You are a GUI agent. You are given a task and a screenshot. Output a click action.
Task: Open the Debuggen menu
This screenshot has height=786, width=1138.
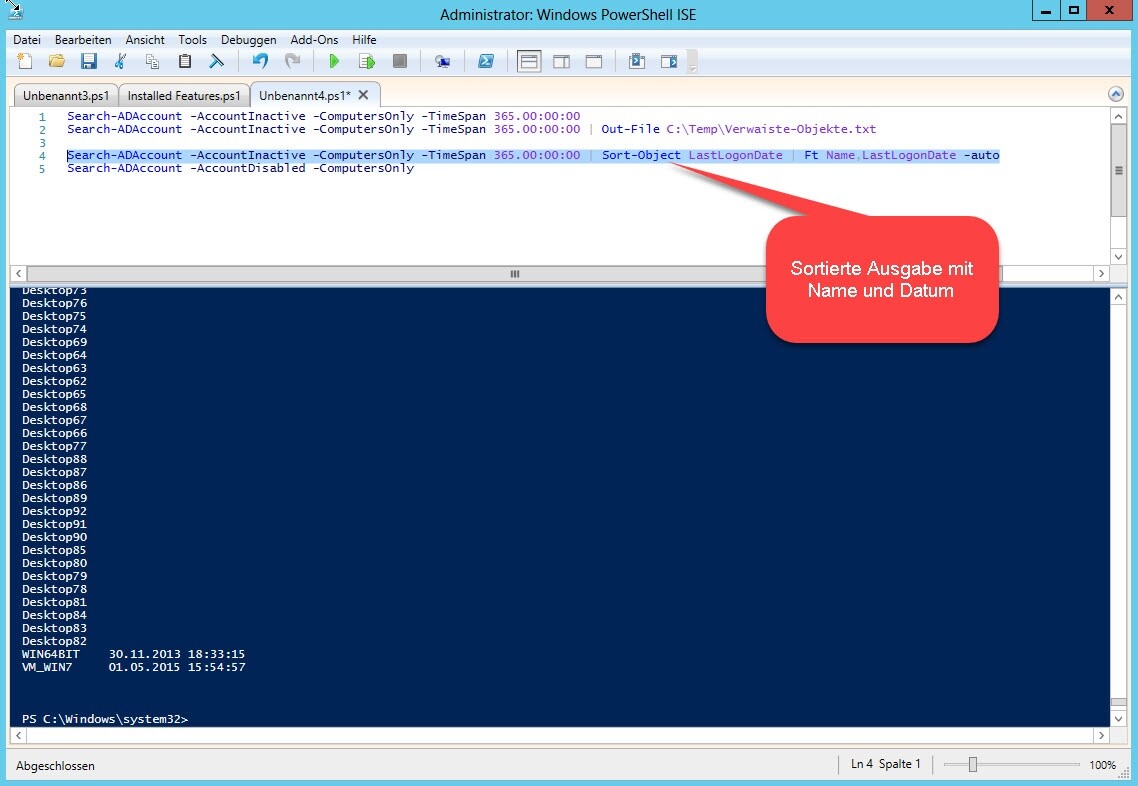[x=248, y=40]
